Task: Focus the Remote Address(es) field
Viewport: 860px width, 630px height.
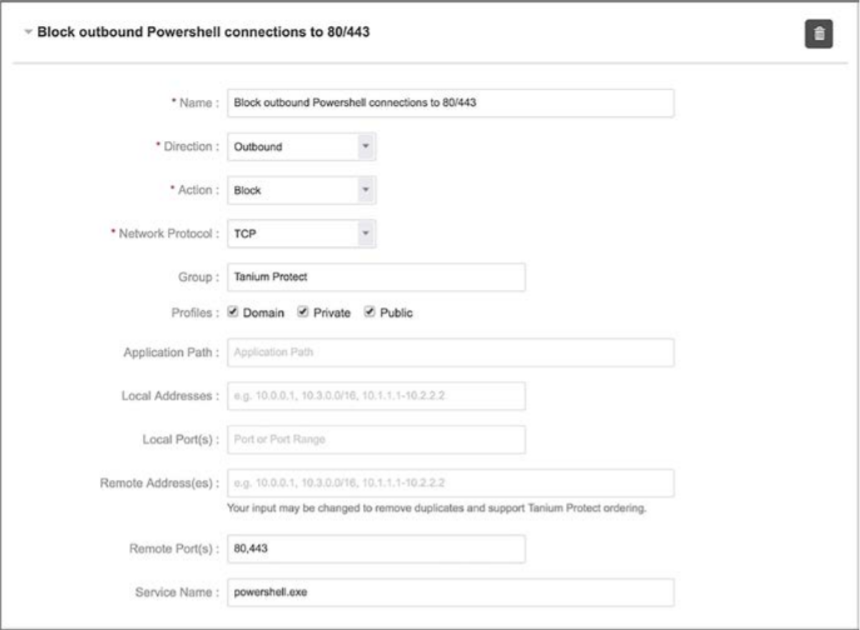Action: coord(450,483)
